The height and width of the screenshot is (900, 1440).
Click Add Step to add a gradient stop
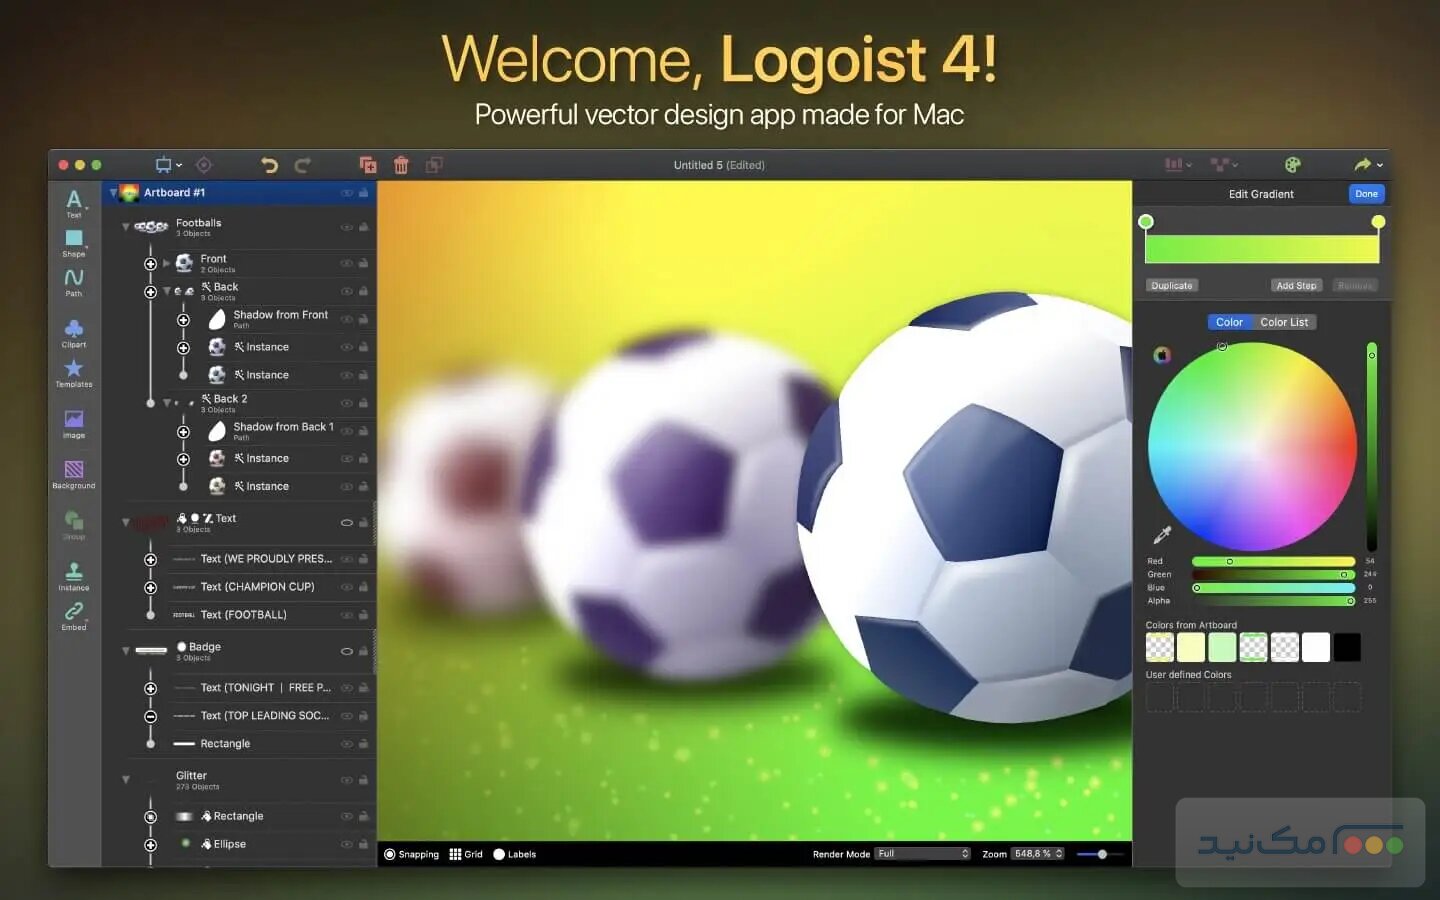(1296, 285)
